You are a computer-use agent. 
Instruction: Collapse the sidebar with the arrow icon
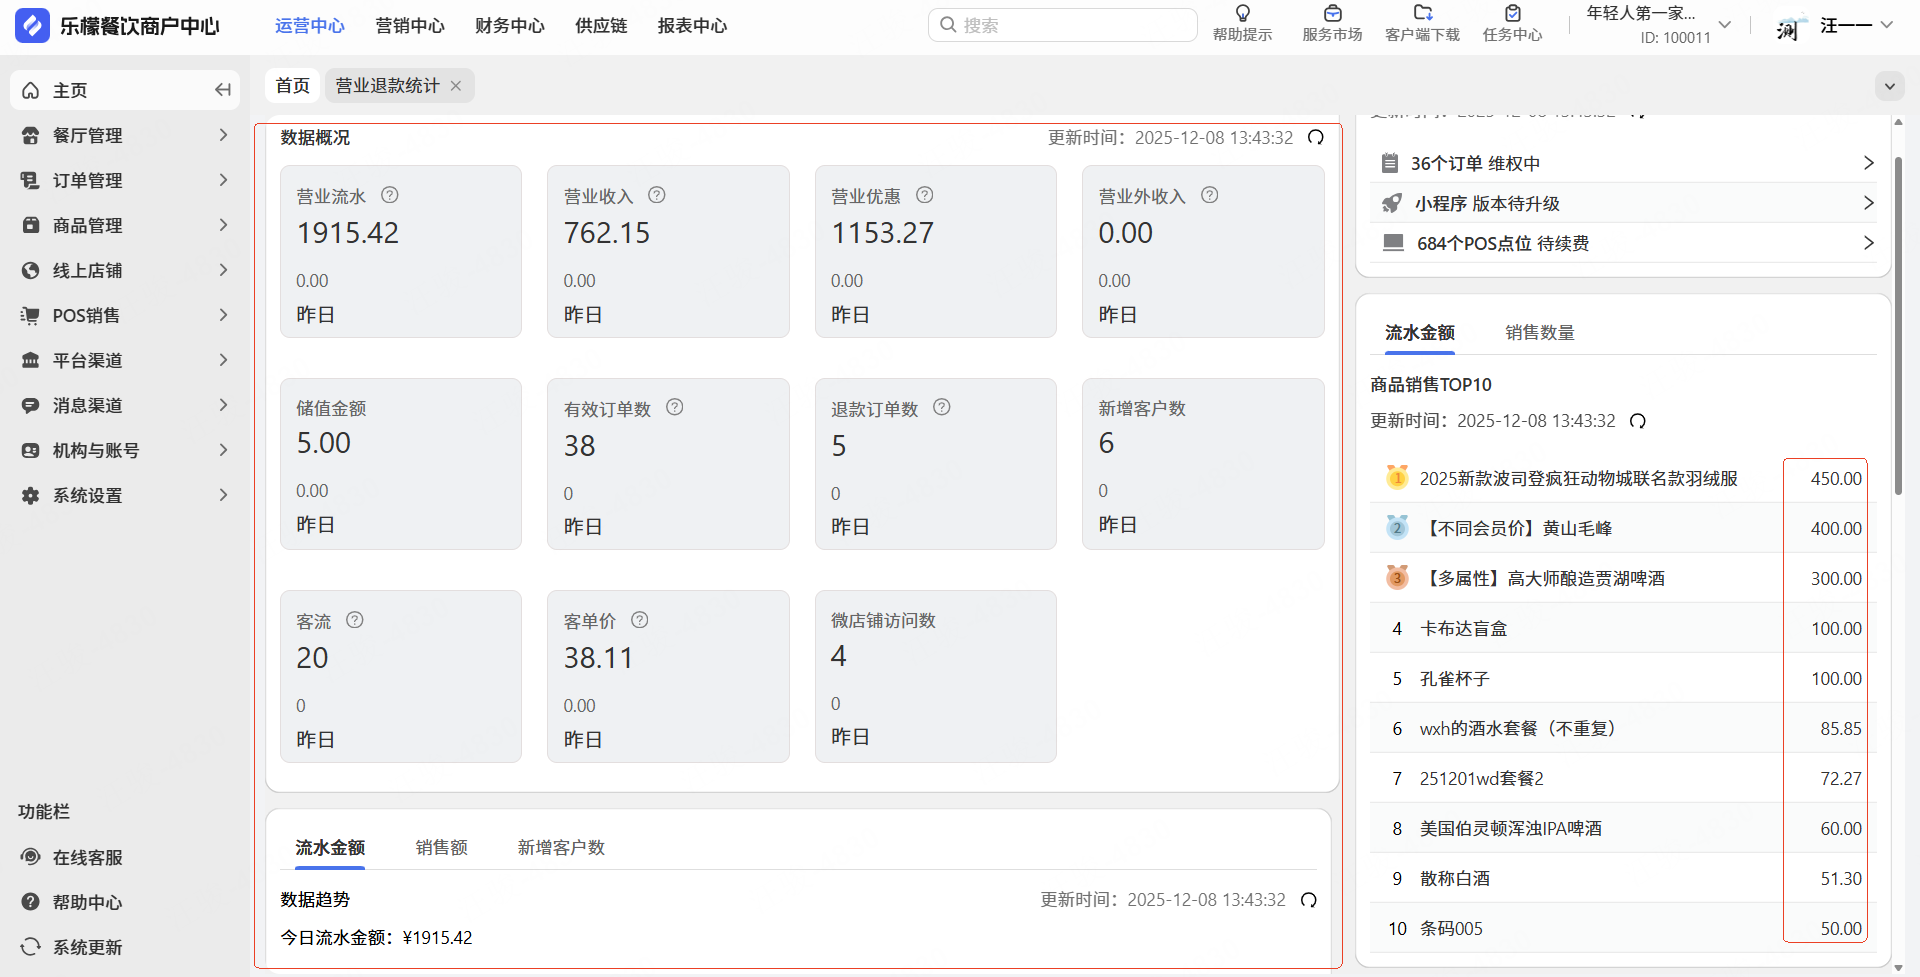point(222,90)
